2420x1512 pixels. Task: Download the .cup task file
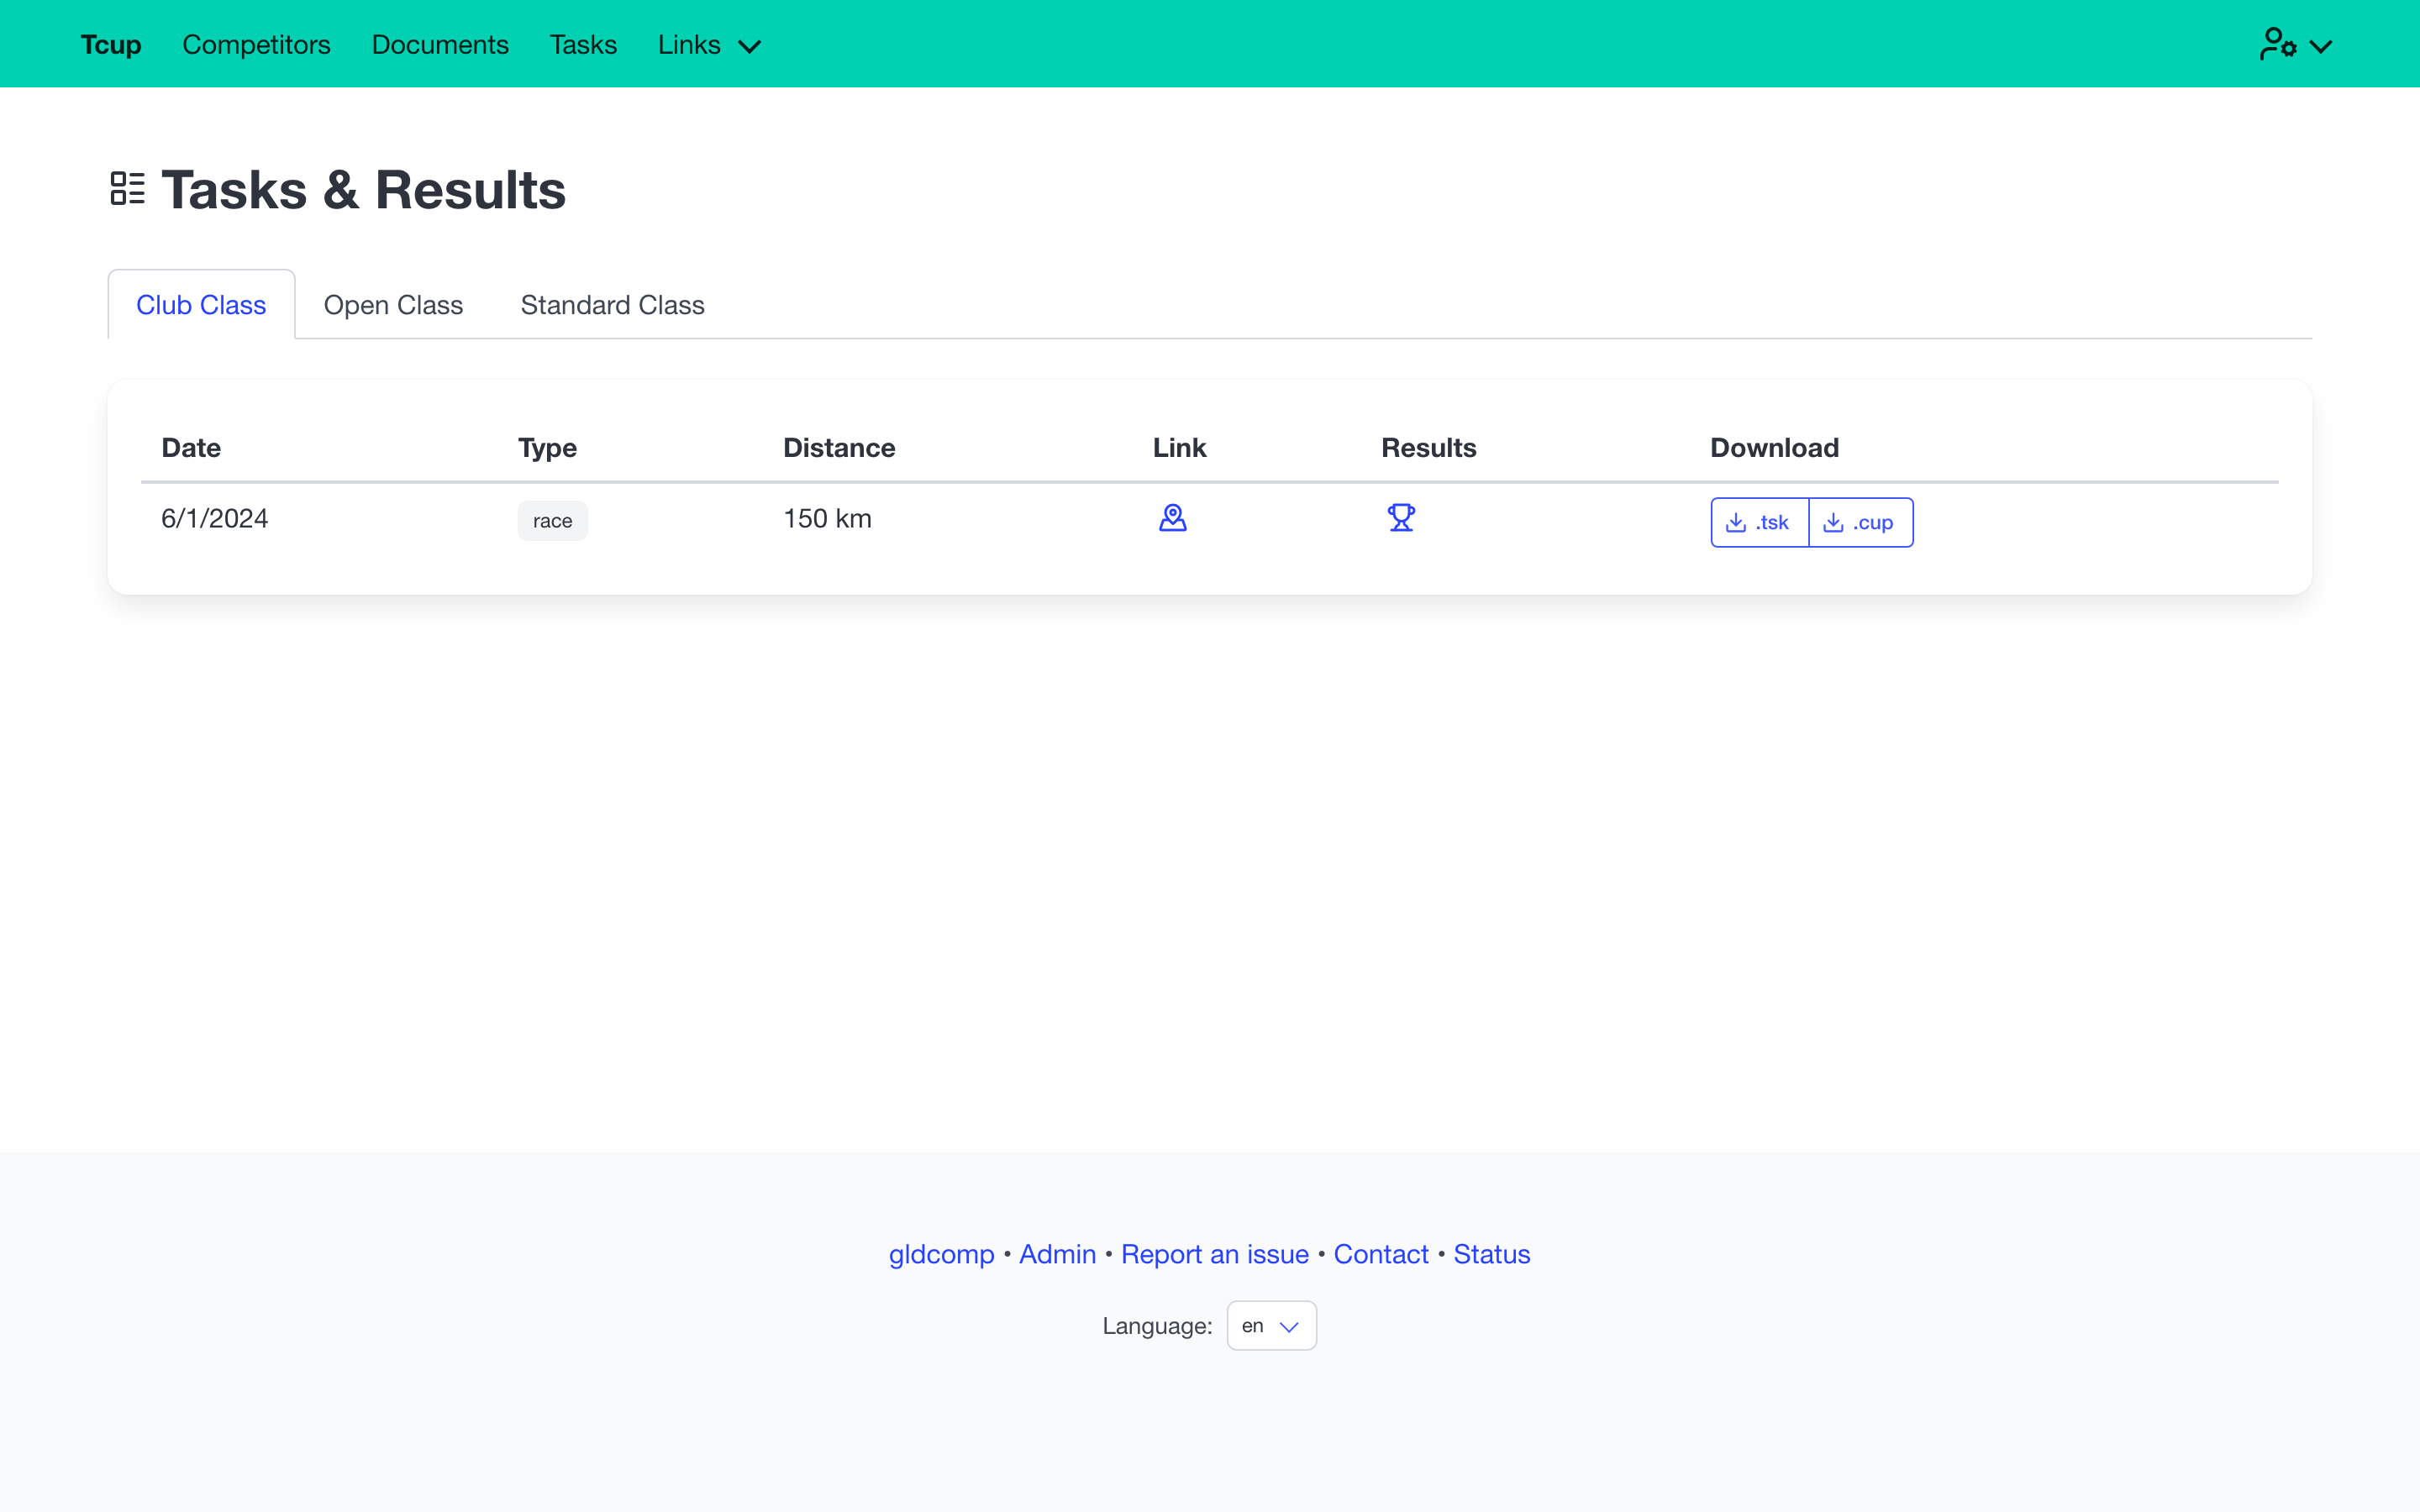[1861, 522]
